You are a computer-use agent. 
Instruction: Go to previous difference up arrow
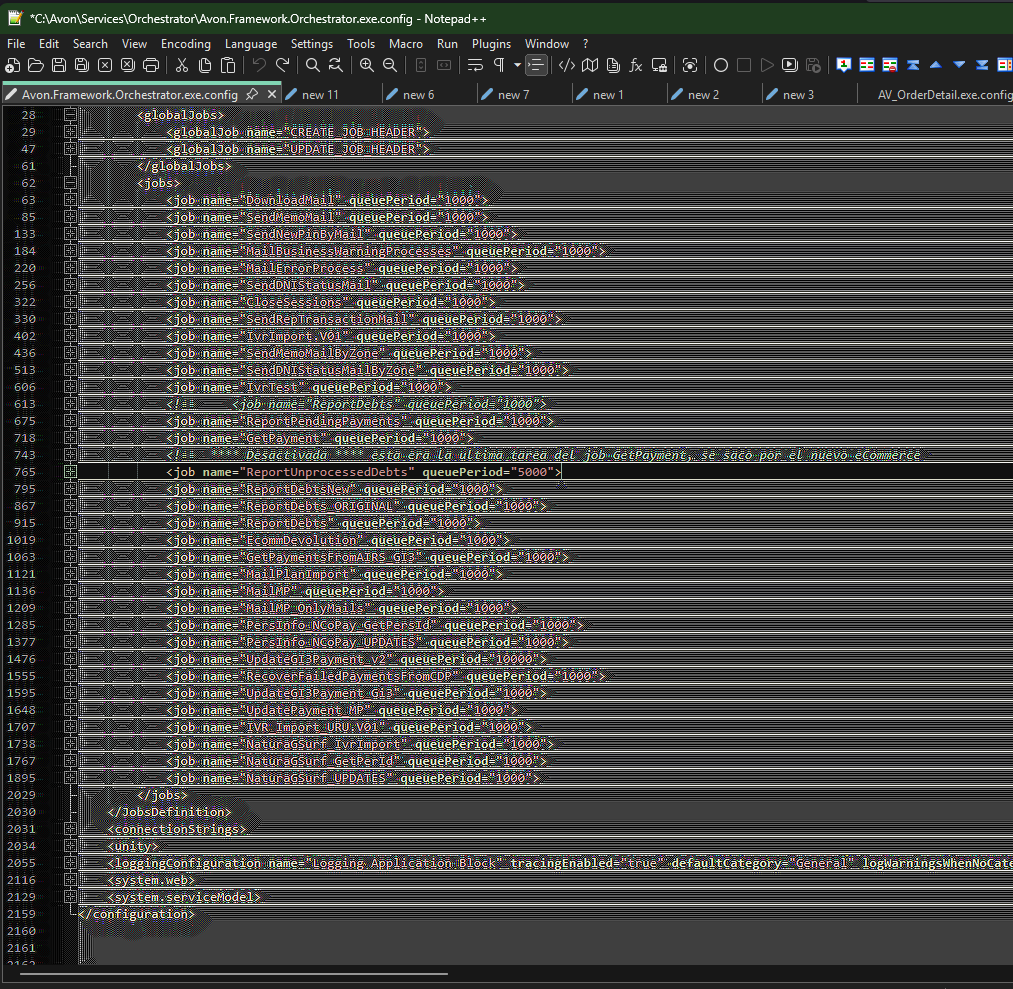point(935,65)
